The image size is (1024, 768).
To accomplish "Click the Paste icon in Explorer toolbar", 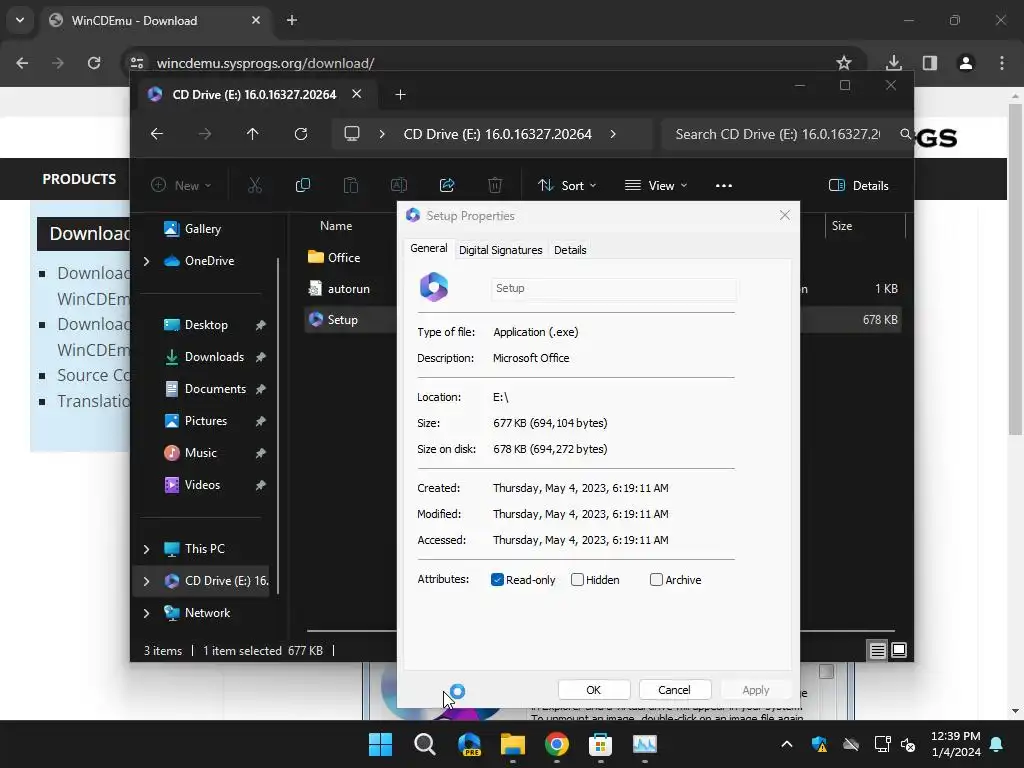I will (351, 185).
